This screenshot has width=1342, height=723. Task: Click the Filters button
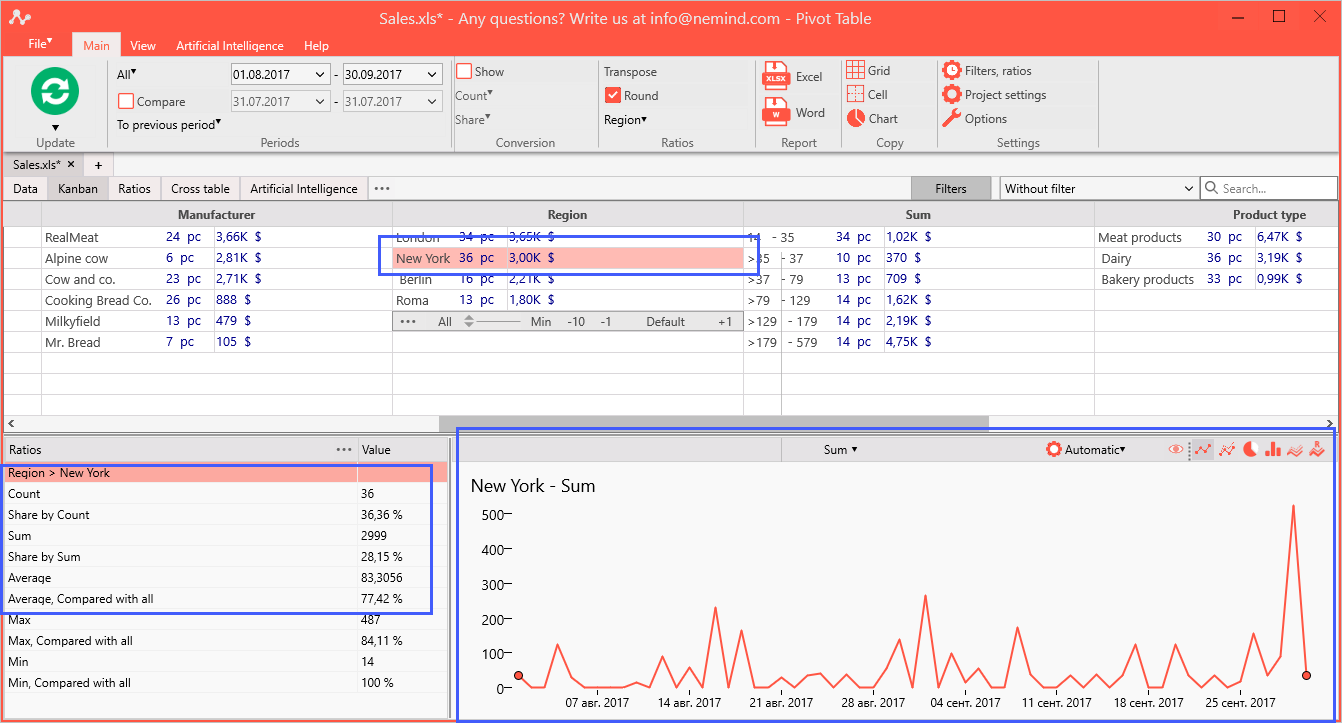[x=951, y=188]
